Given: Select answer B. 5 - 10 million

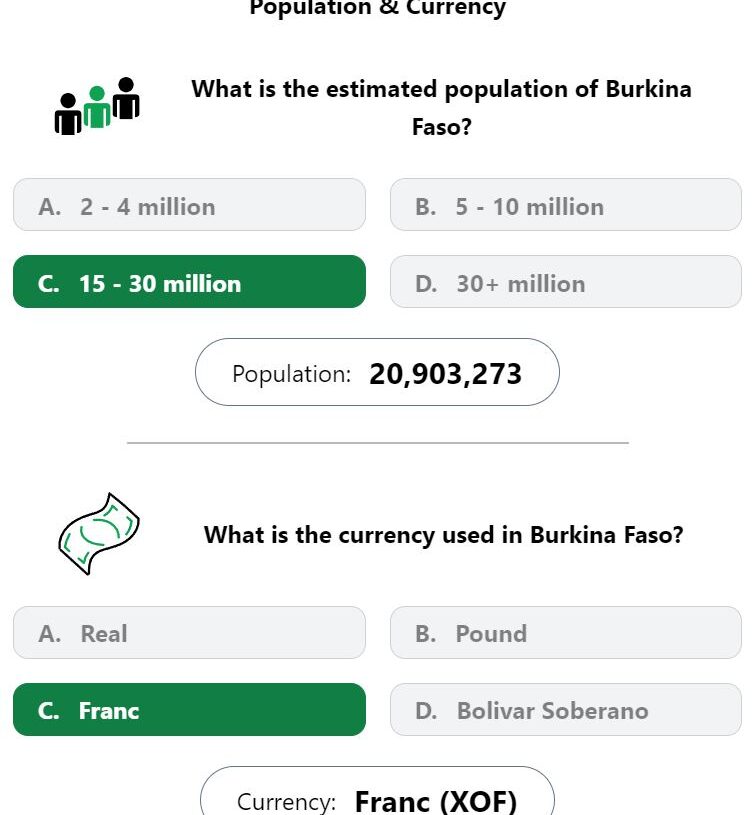Looking at the screenshot, I should click(x=566, y=205).
